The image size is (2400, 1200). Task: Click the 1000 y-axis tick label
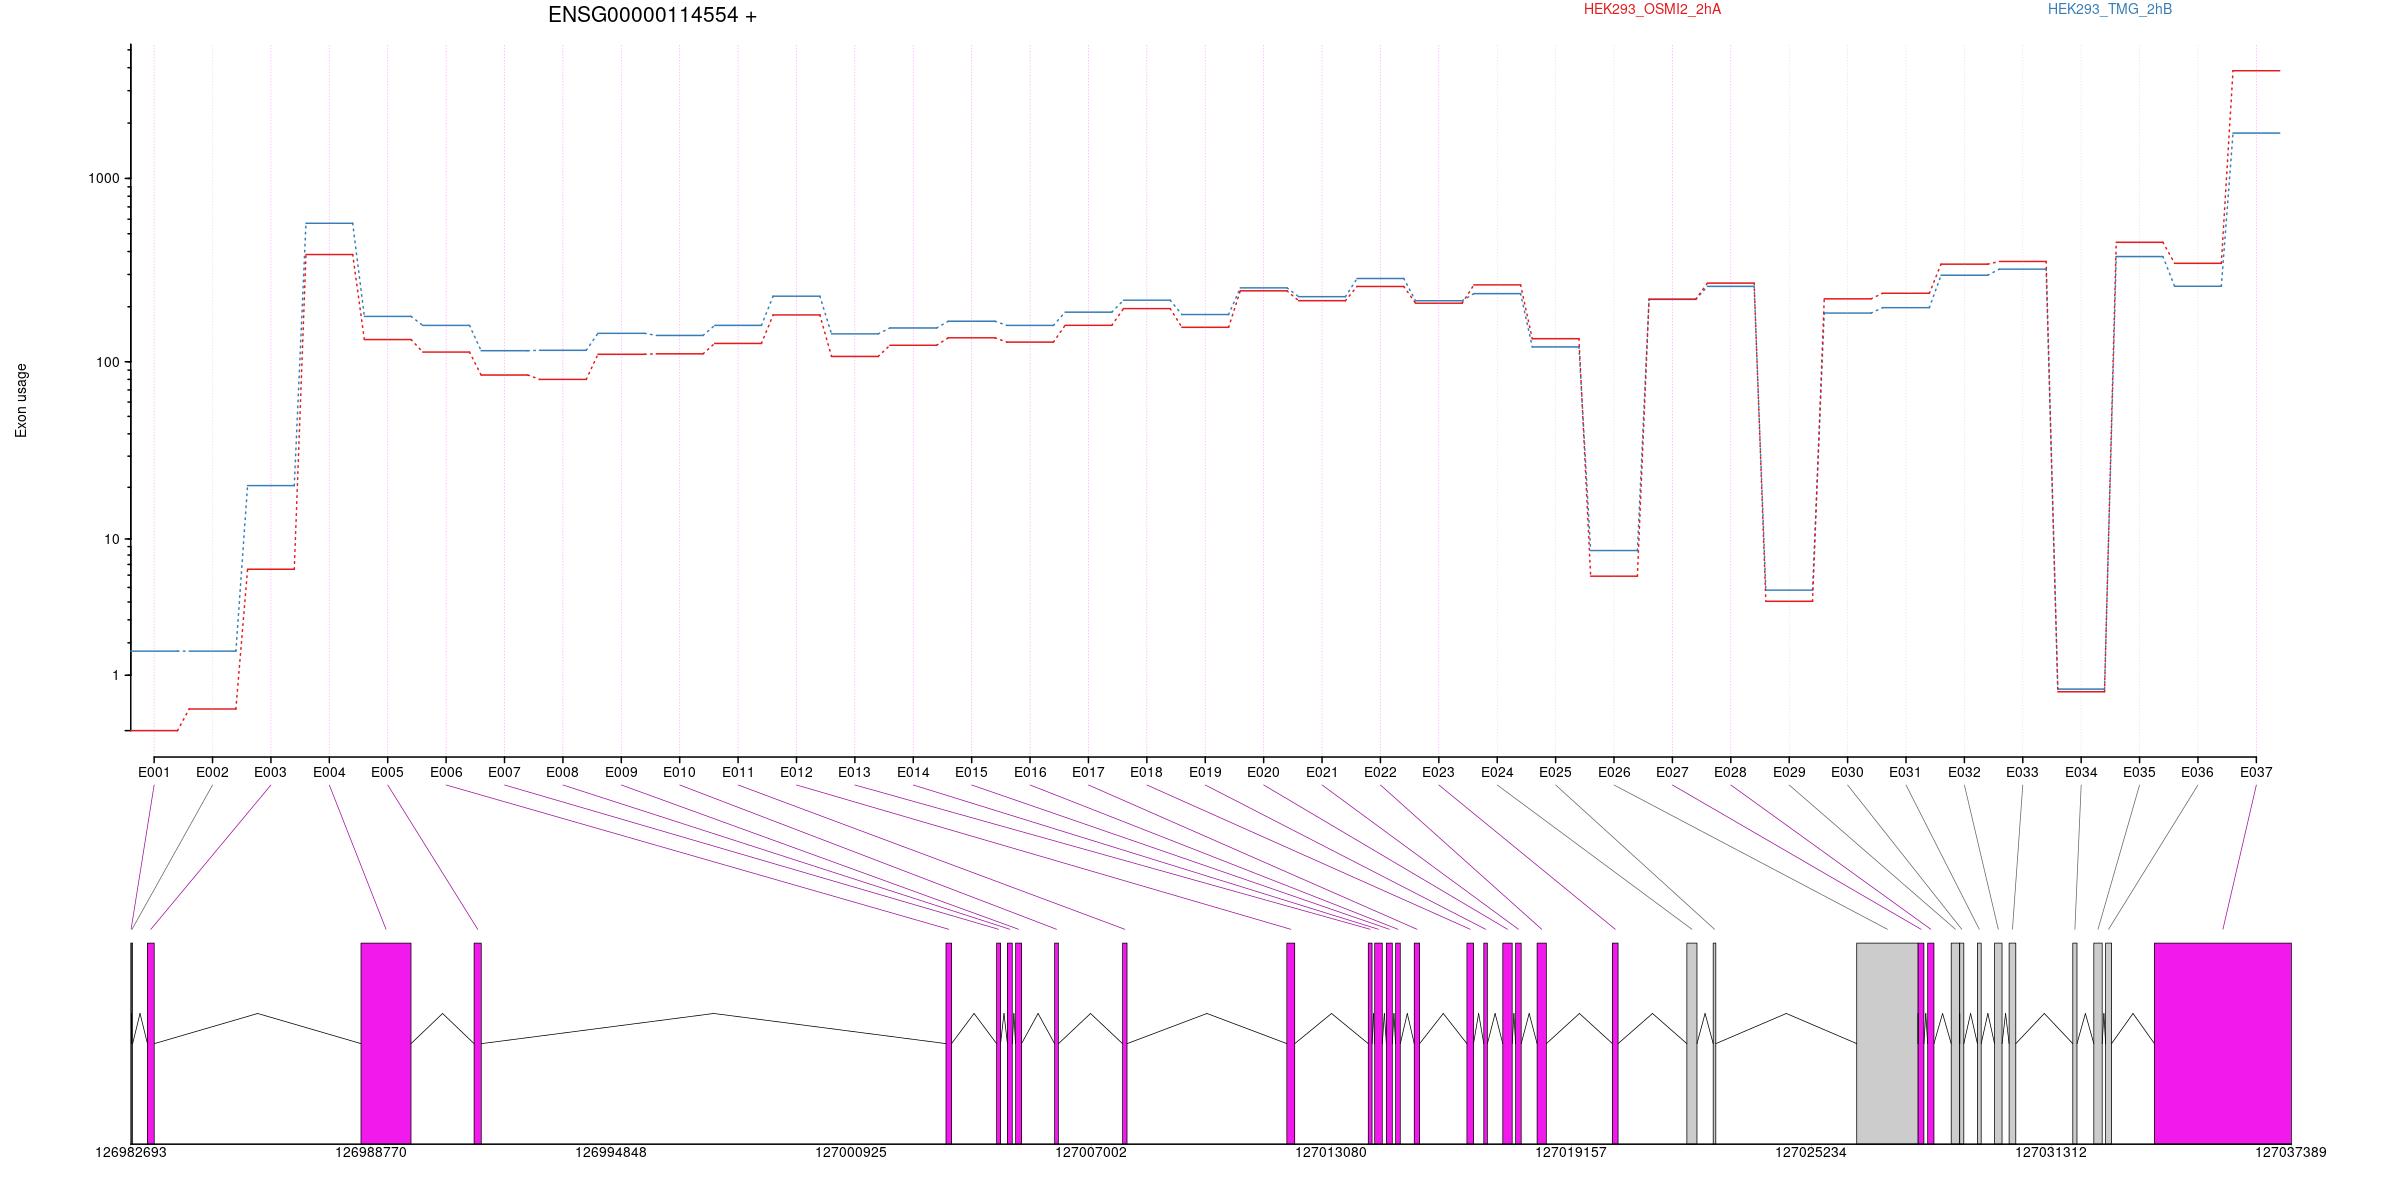coord(104,178)
